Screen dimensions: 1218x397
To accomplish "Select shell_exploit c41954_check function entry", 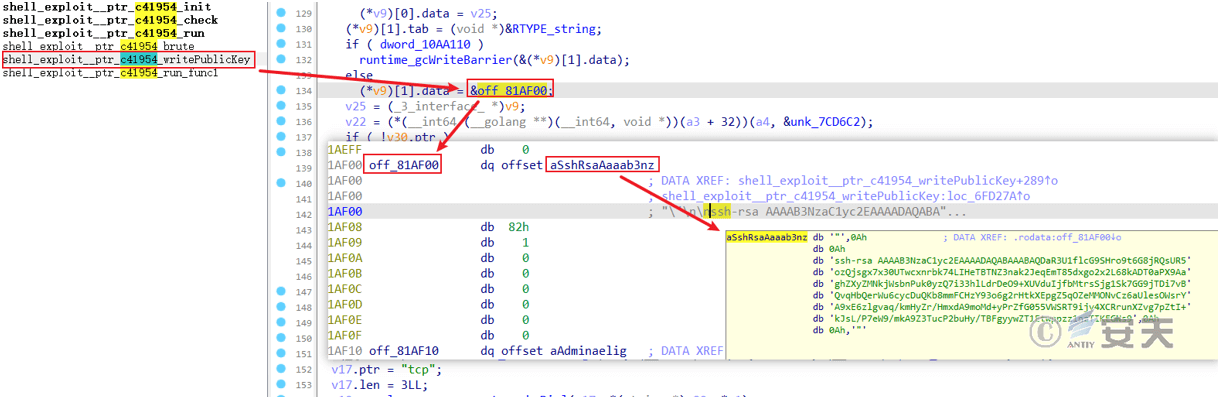I will tap(110, 19).
